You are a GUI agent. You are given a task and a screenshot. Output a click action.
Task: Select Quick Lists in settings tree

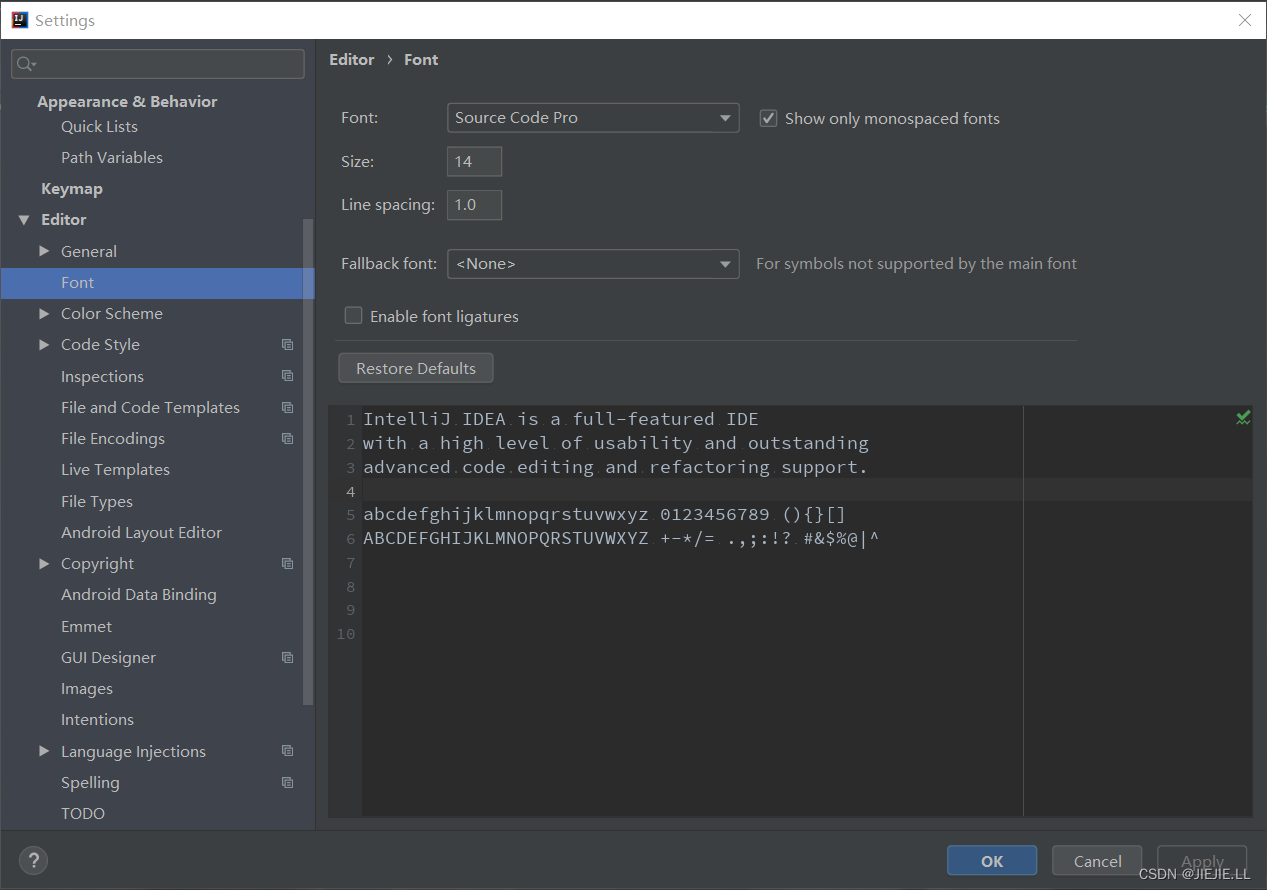[x=99, y=126]
